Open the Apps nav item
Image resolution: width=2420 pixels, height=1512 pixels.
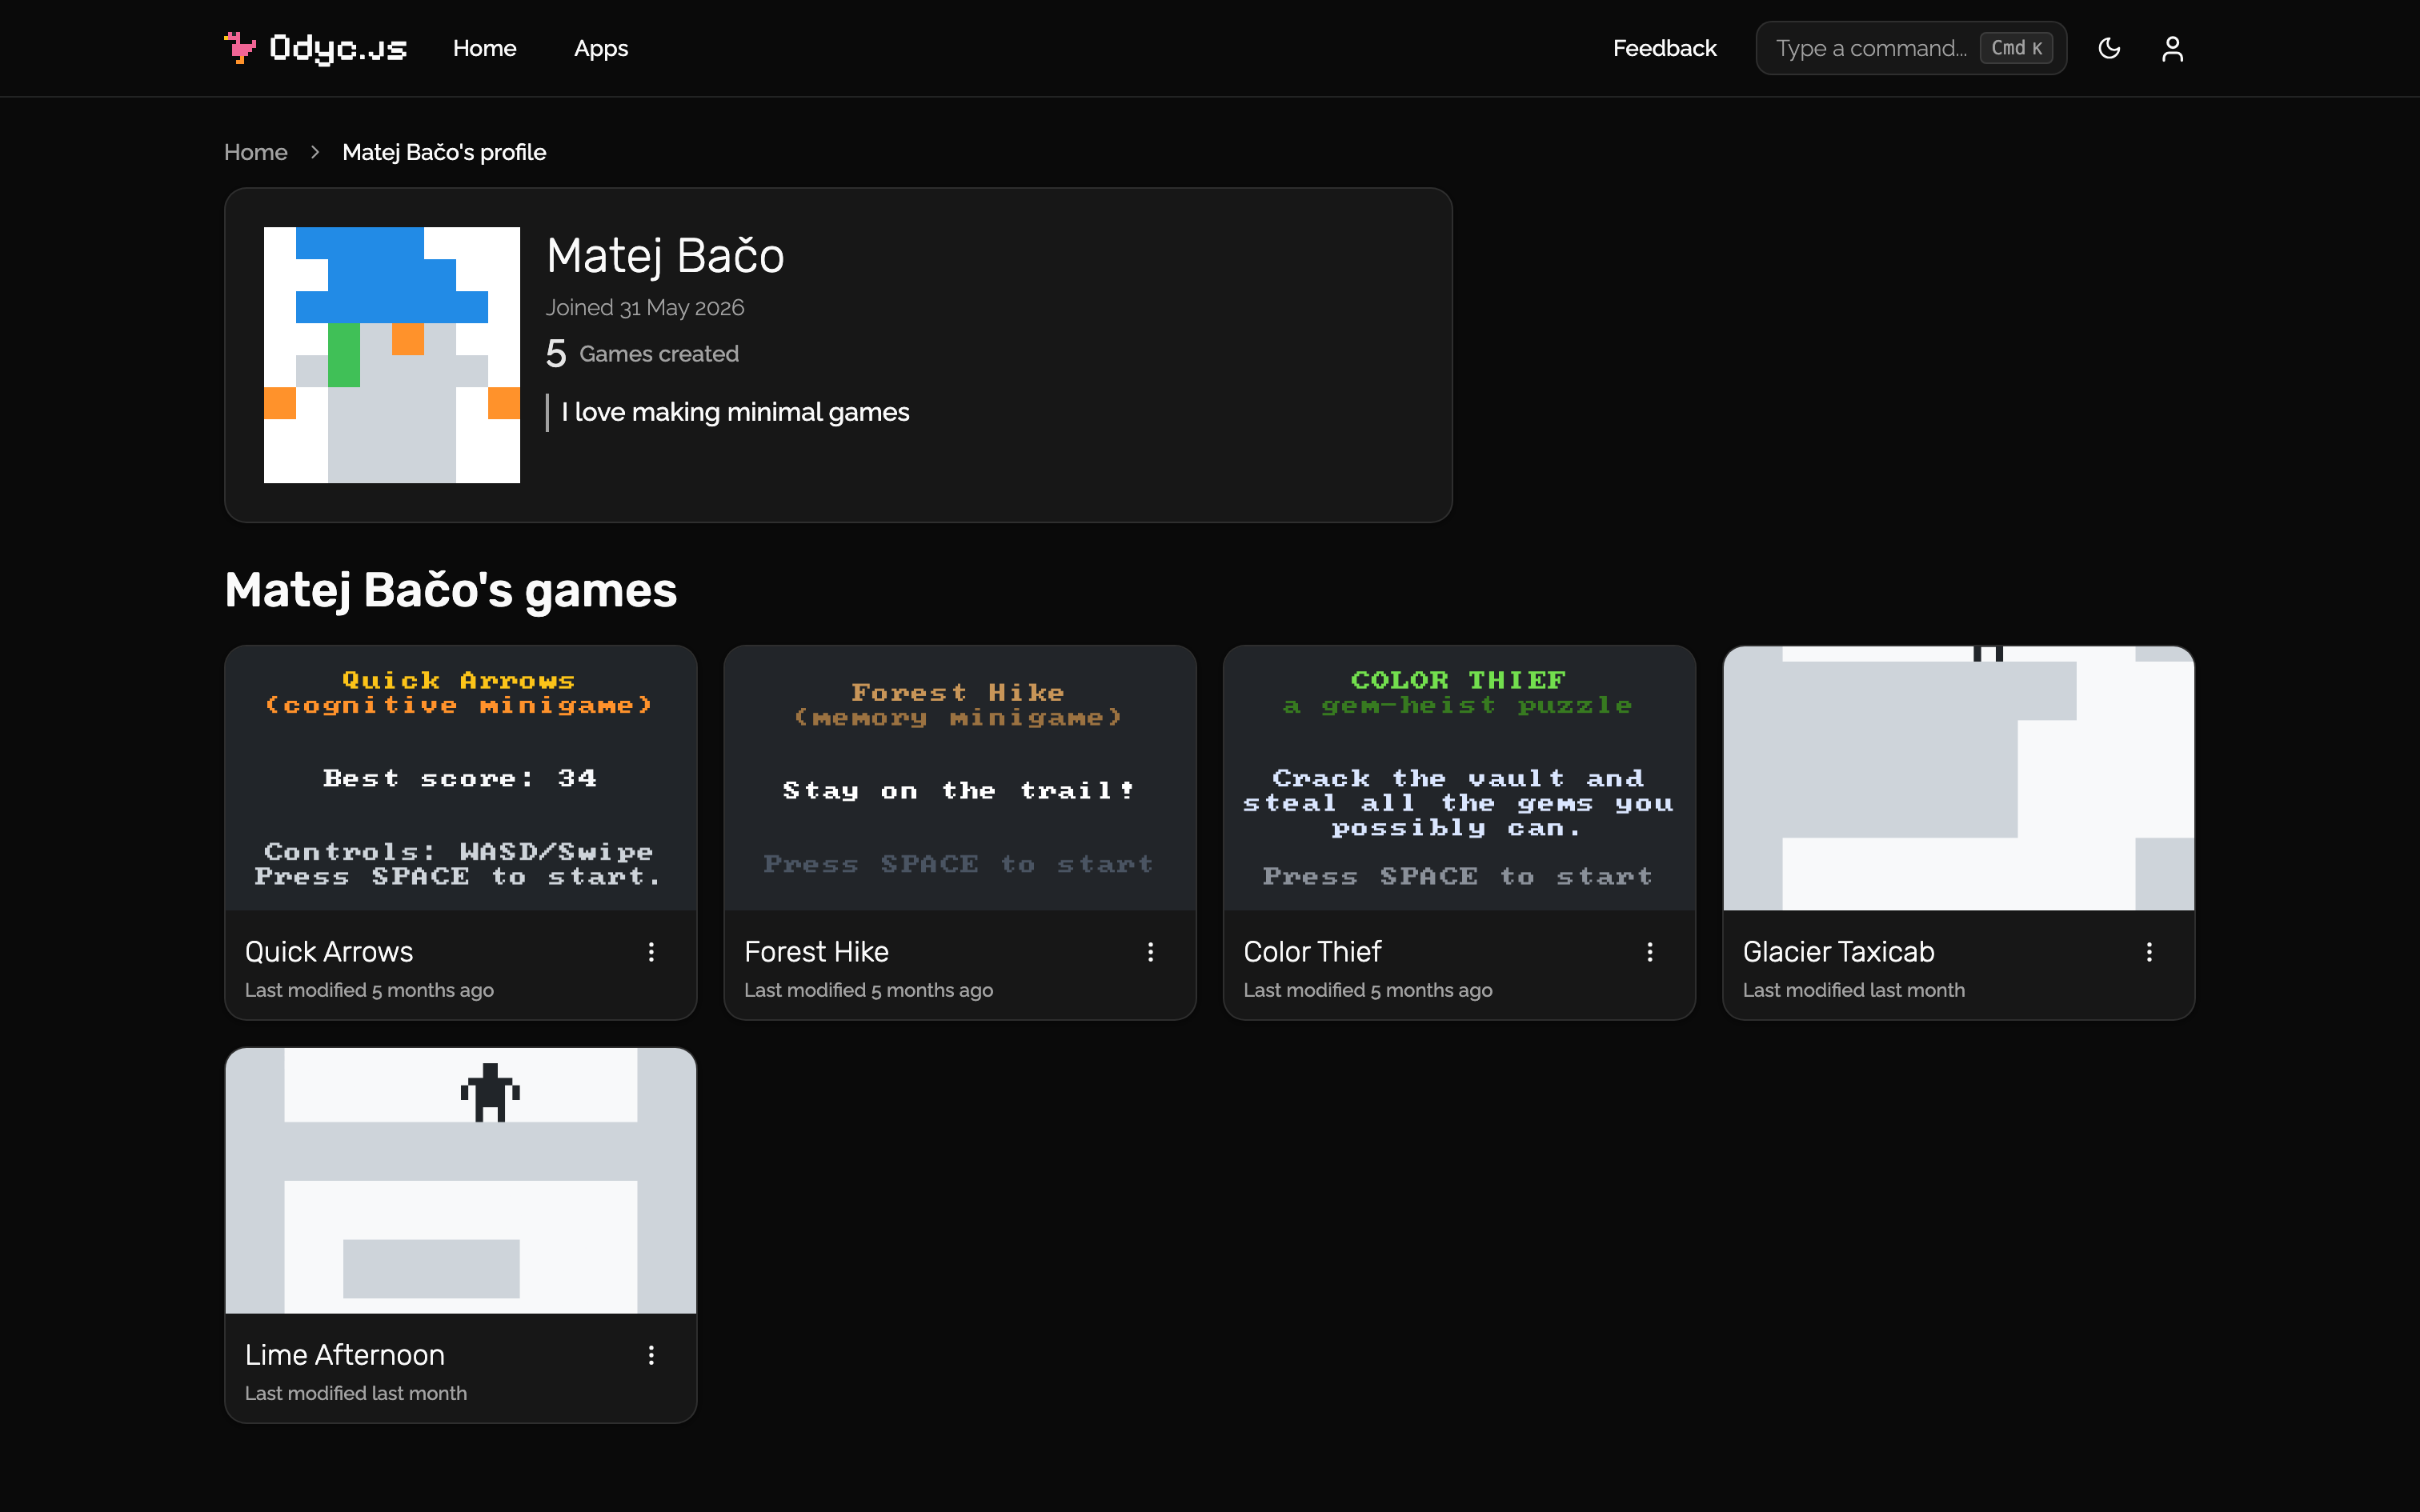click(x=601, y=48)
